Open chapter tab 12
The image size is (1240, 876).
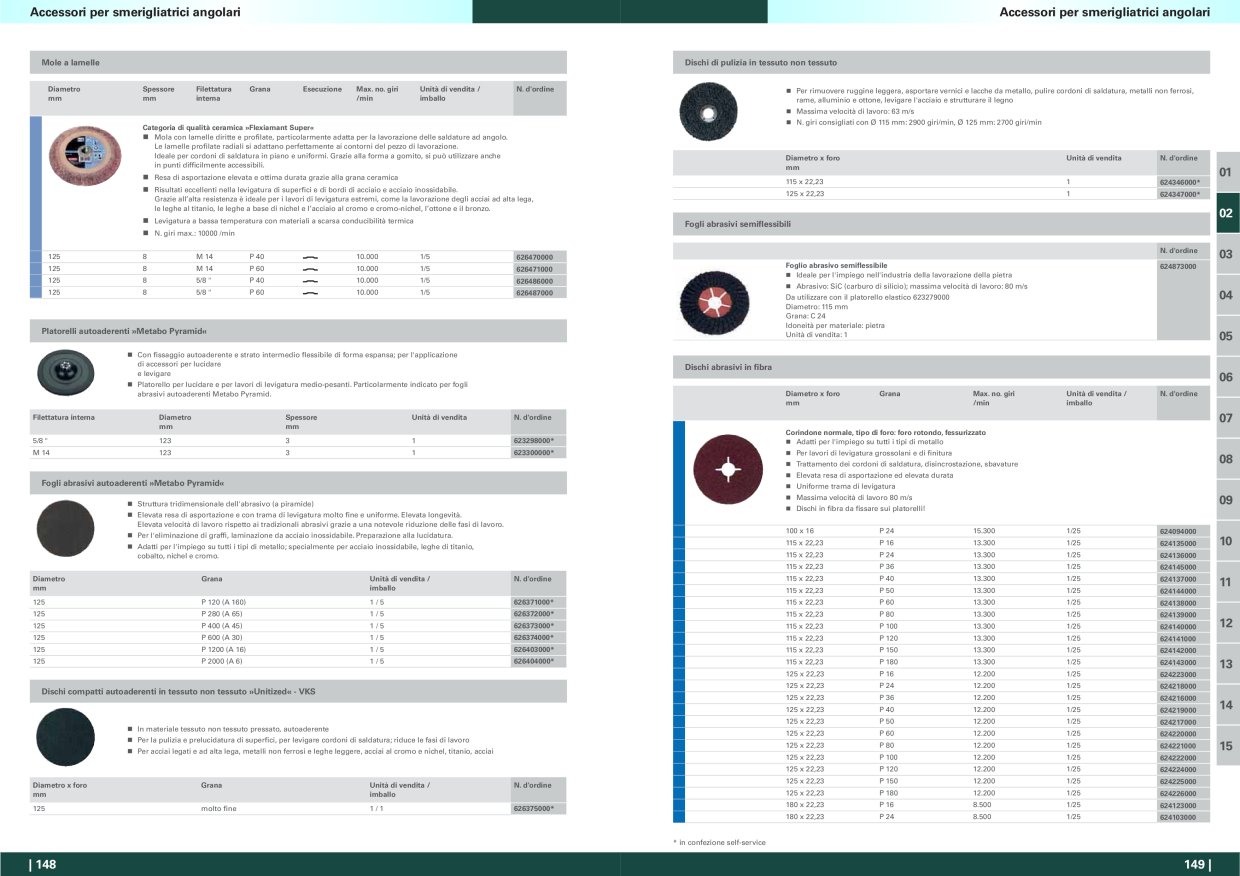pos(1226,623)
